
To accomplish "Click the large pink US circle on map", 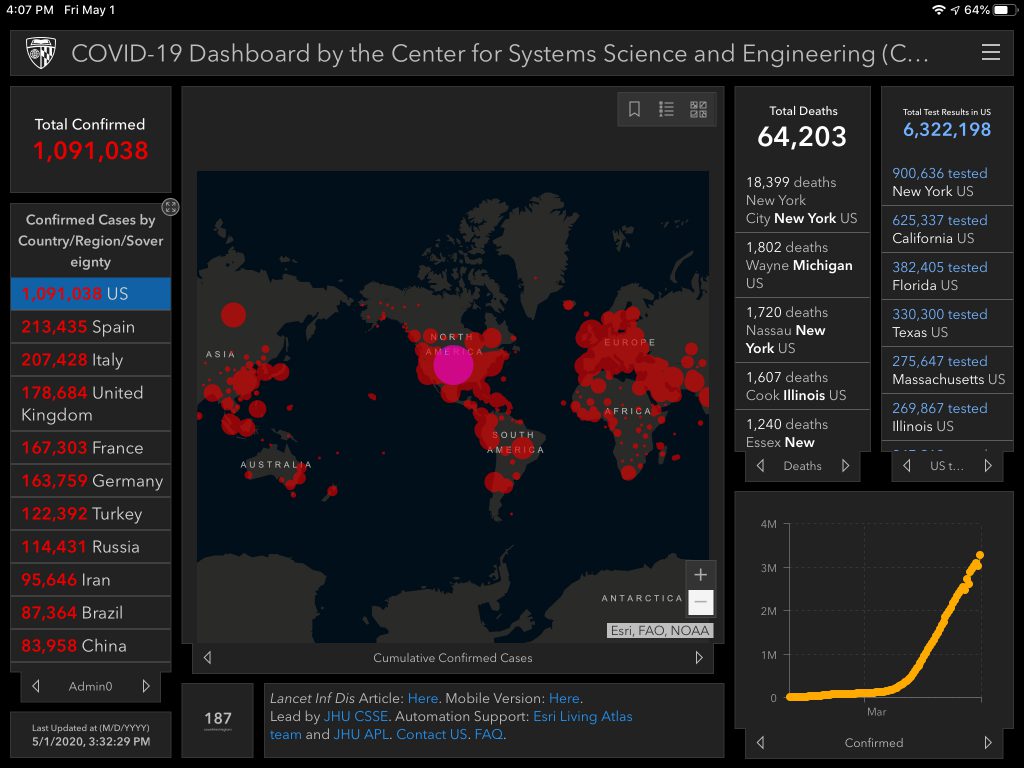I will click(453, 365).
